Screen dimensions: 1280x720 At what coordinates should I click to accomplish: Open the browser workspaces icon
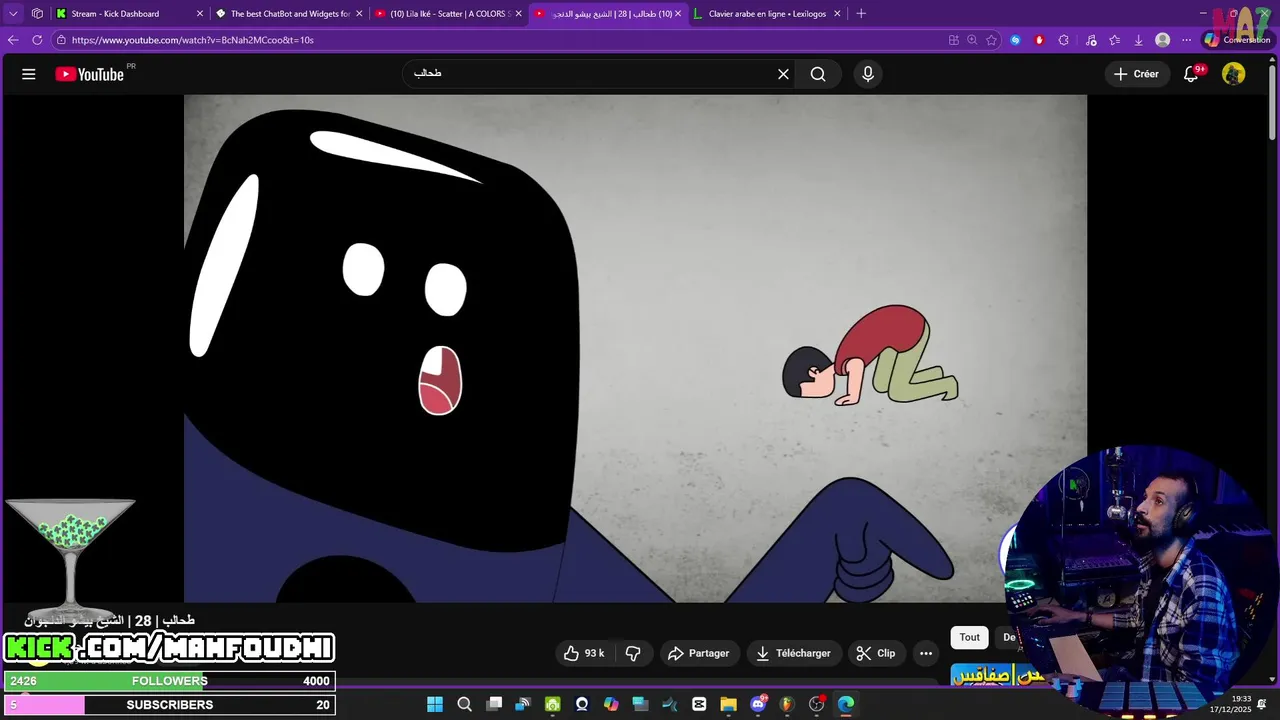tap(37, 14)
